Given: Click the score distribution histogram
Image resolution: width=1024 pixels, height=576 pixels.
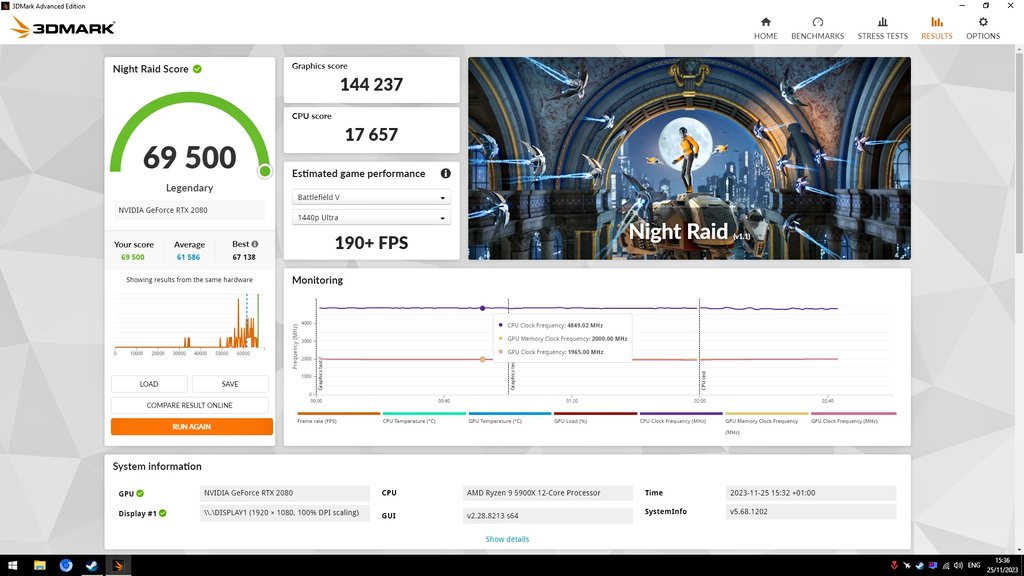Looking at the screenshot, I should (188, 323).
